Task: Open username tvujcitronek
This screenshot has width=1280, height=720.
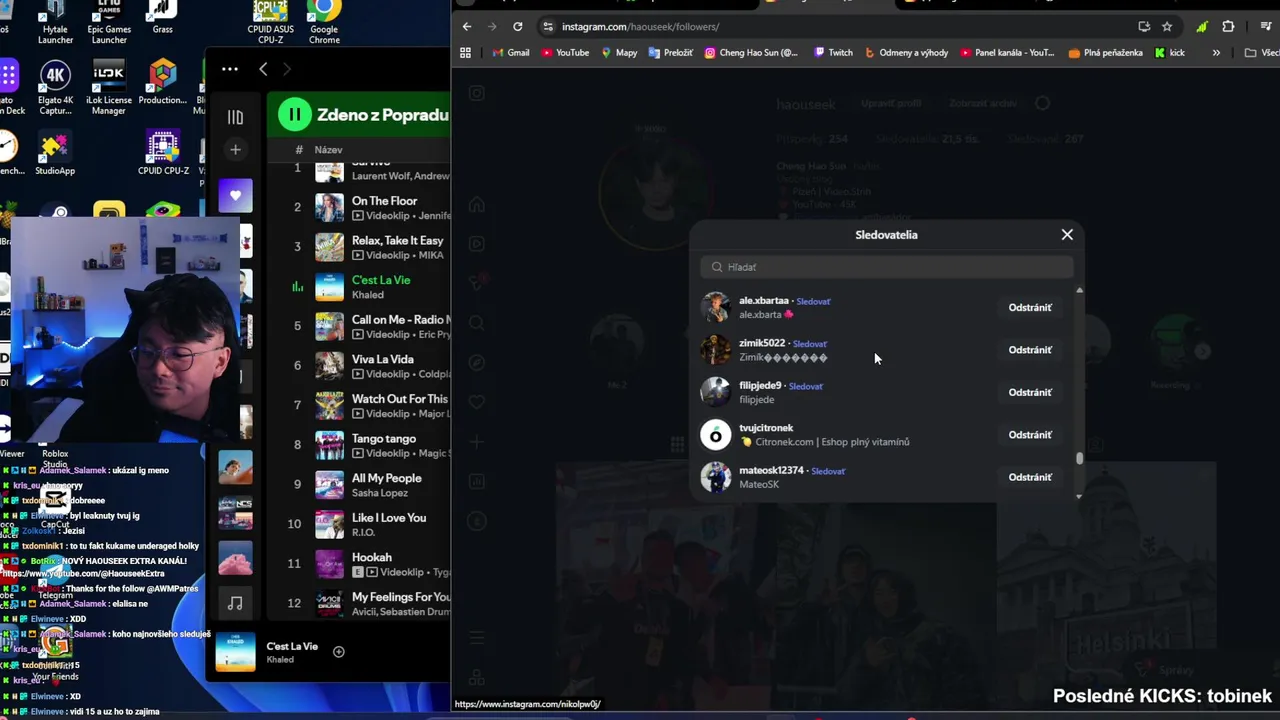Action: click(x=766, y=428)
